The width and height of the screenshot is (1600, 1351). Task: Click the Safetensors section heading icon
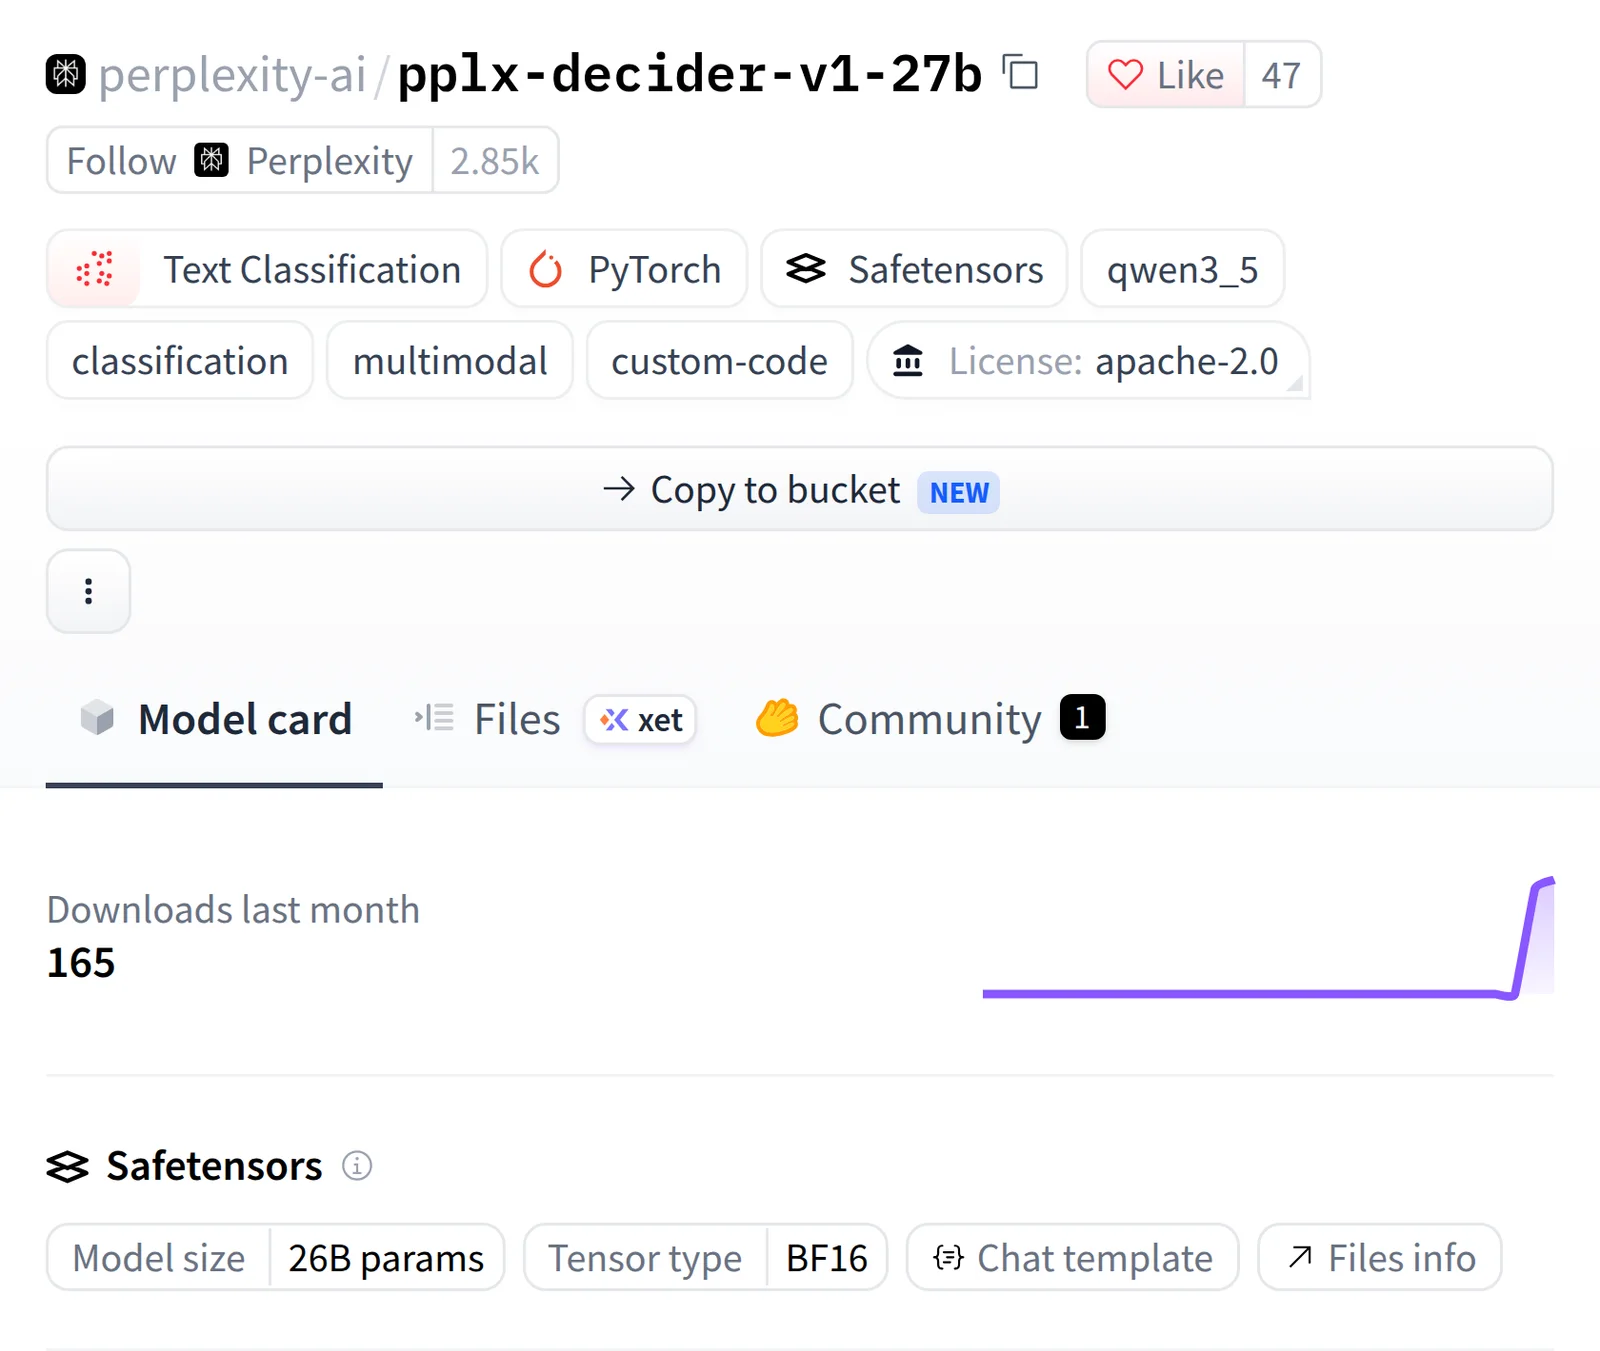click(68, 1166)
